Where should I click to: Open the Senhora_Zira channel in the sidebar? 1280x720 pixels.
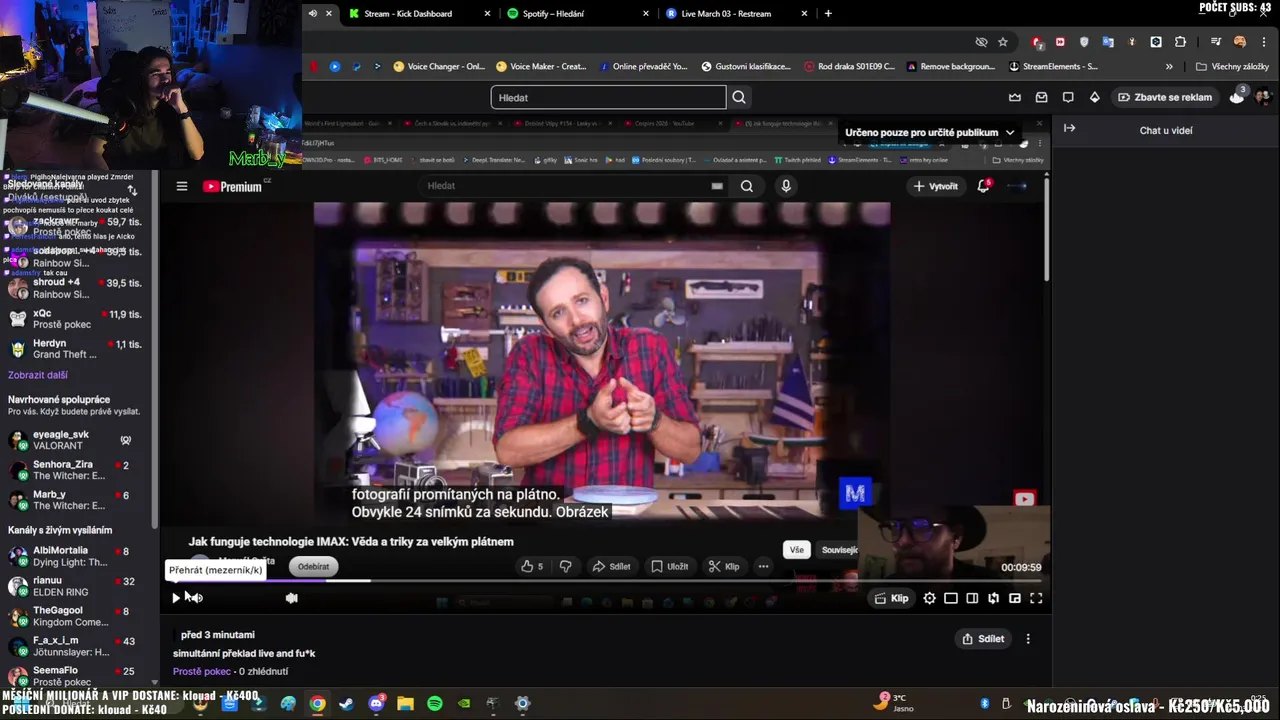click(76, 471)
